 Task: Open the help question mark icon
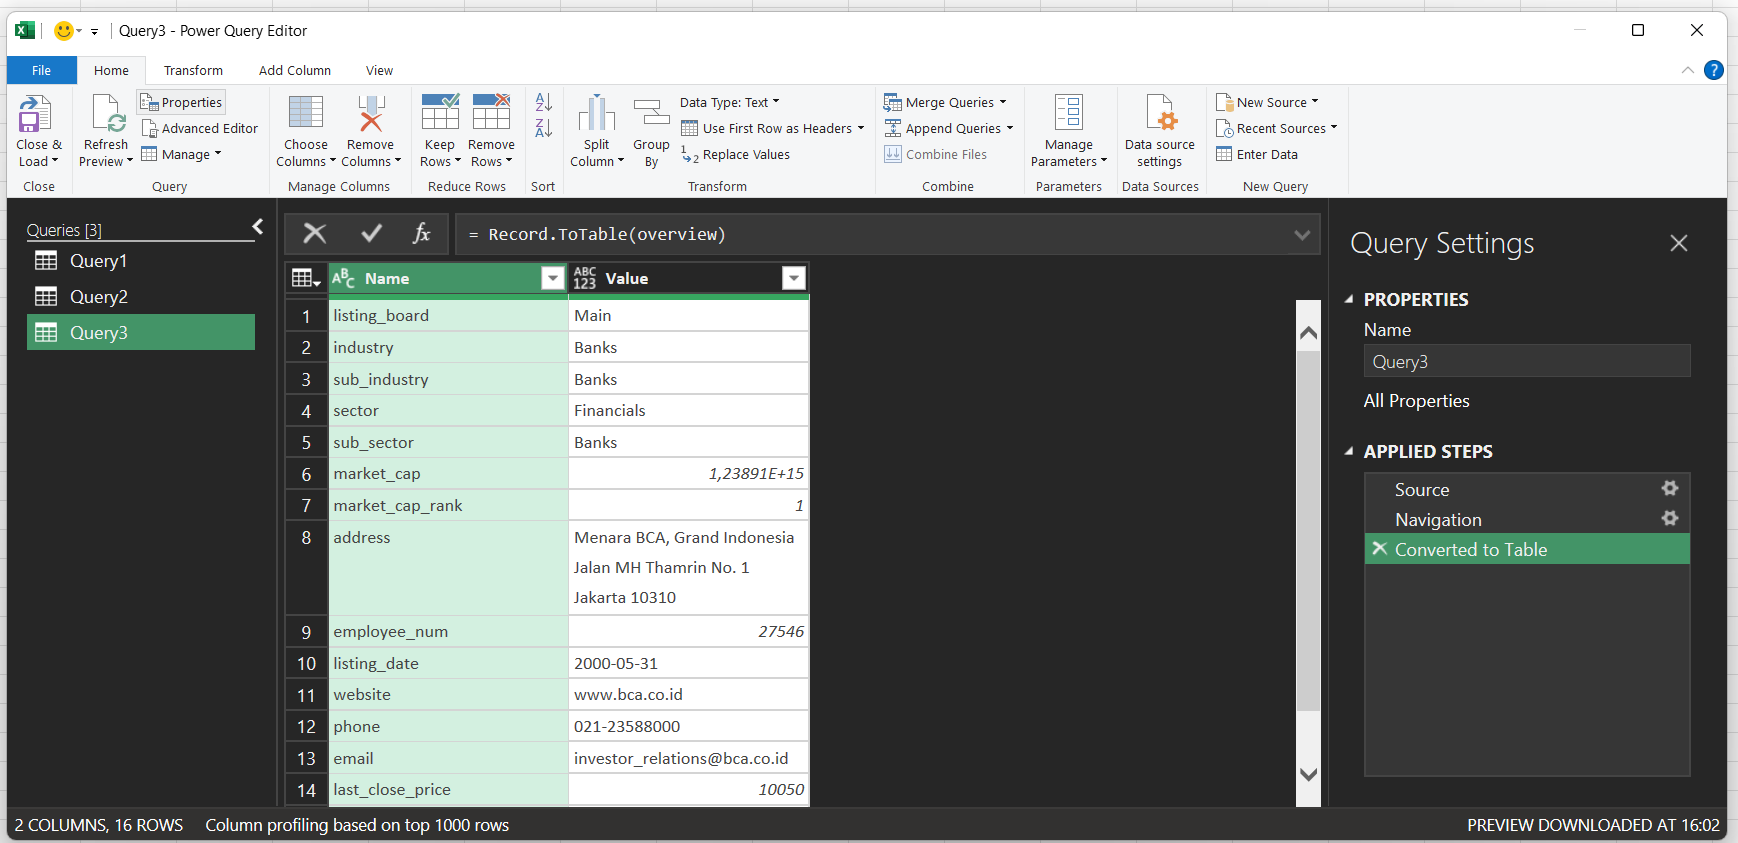point(1713,70)
